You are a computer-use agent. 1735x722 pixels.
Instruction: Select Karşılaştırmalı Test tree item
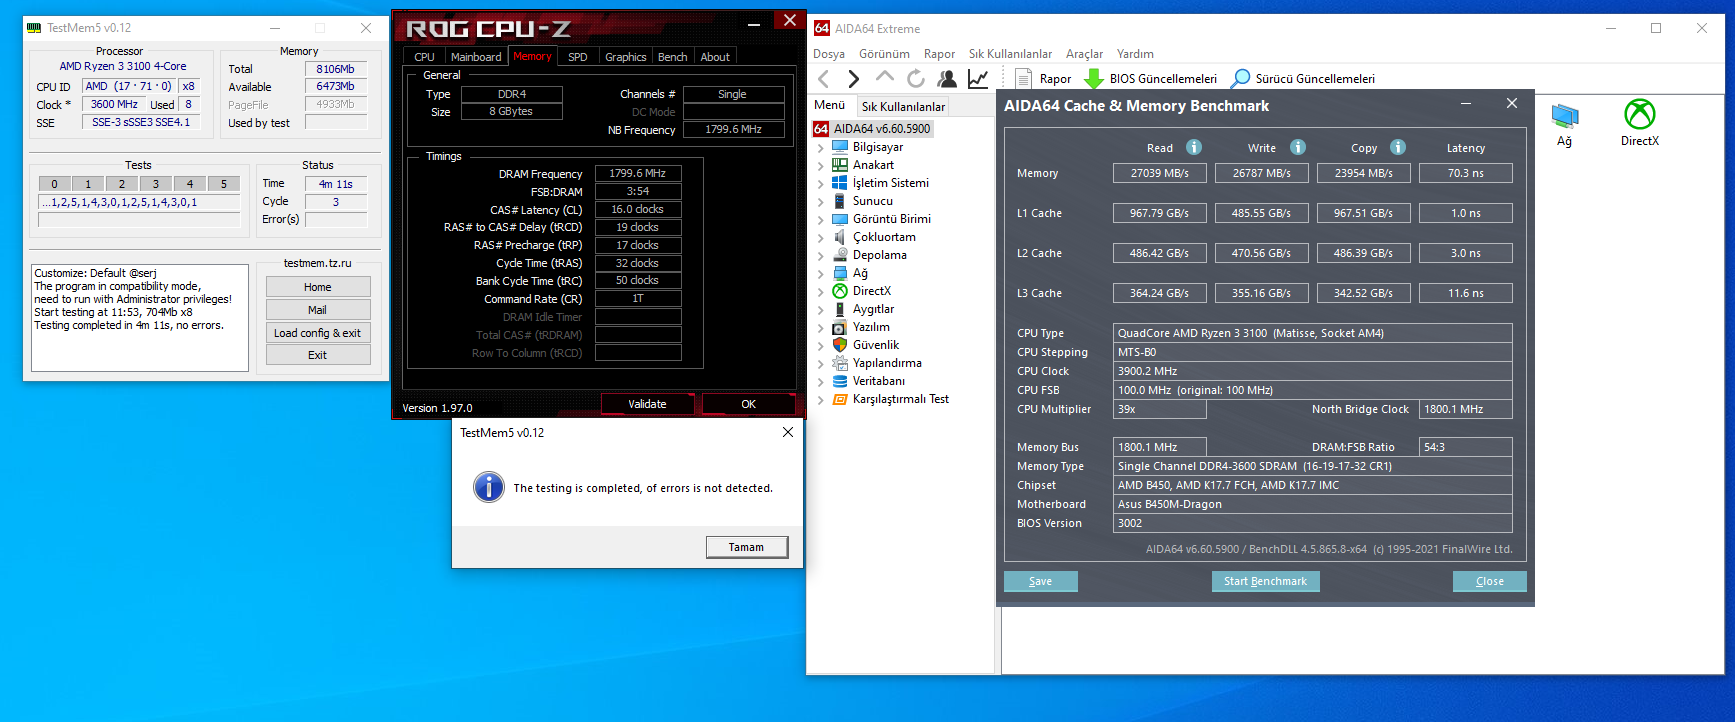(900, 399)
